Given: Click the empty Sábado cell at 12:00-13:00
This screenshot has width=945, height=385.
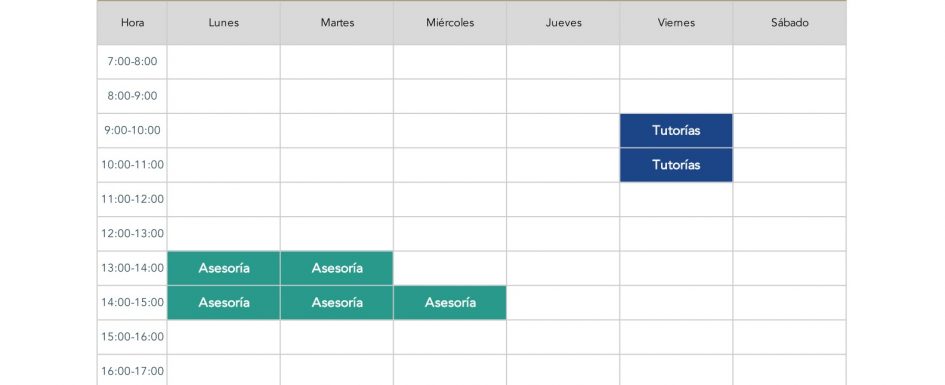Looking at the screenshot, I should click(790, 234).
